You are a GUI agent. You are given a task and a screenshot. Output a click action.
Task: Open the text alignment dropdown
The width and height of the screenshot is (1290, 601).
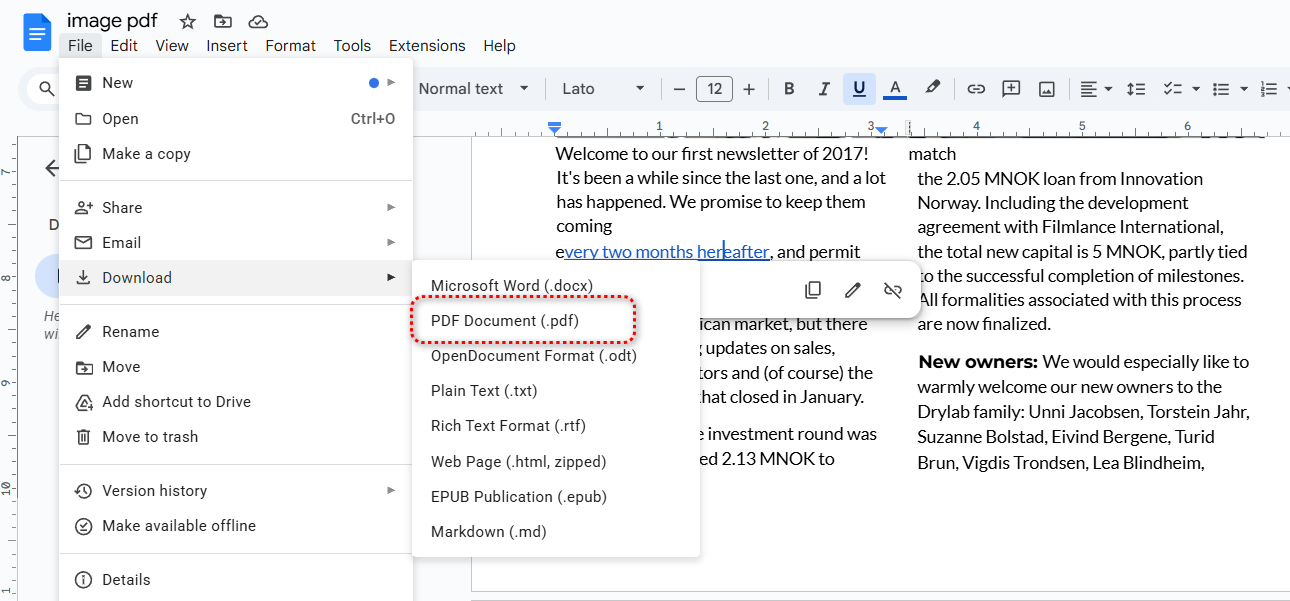[x=1096, y=89]
